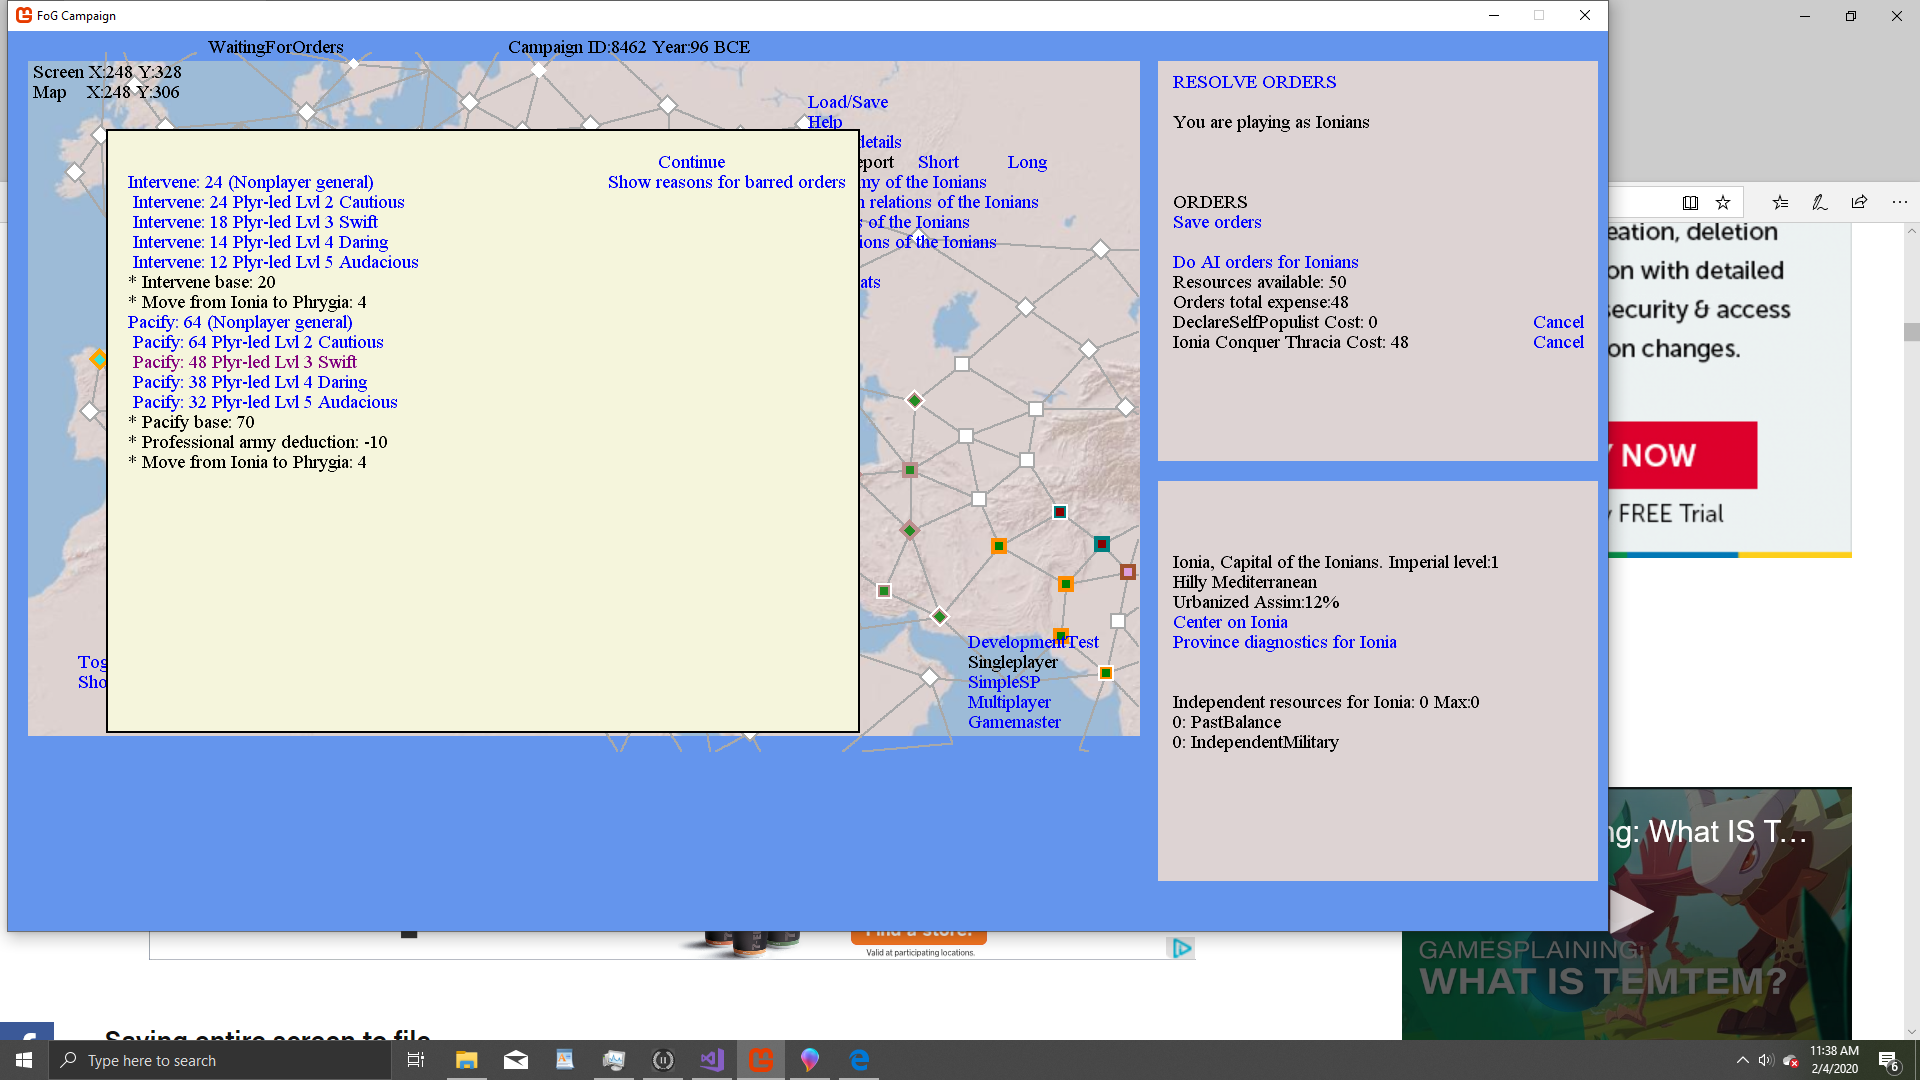Image resolution: width=1920 pixels, height=1080 pixels.
Task: Choose Intervene 12 Plyr-led Lvl 5 Audacious
Action: coord(275,262)
